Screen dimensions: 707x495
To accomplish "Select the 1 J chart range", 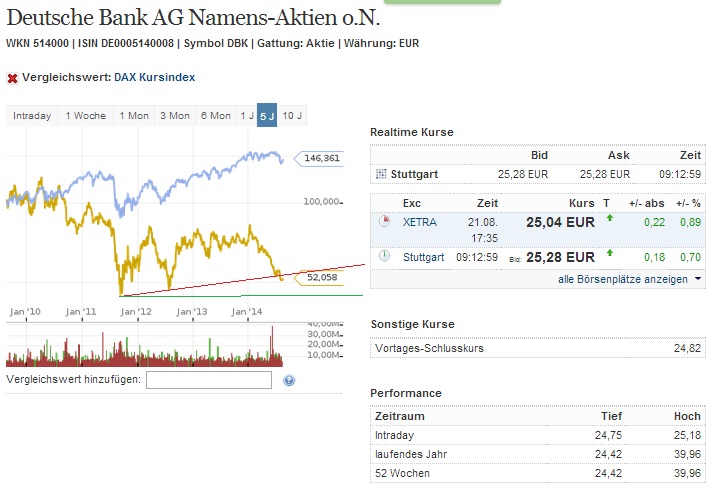I will click(x=246, y=116).
